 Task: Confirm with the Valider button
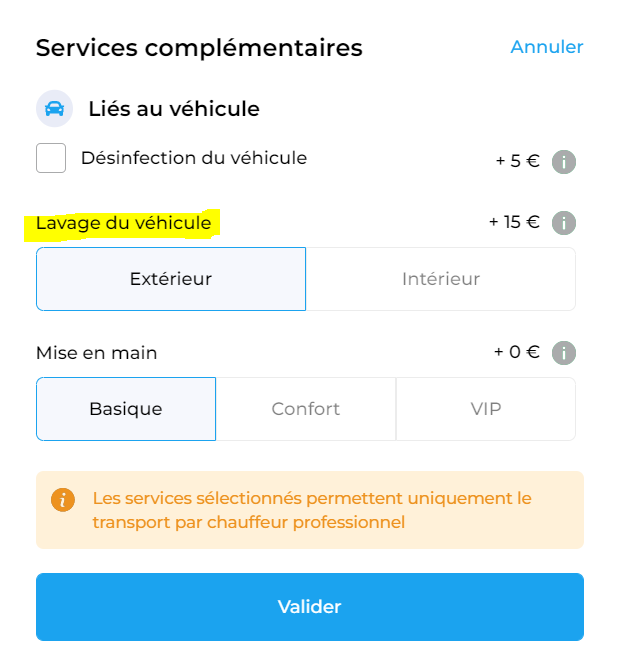(310, 607)
